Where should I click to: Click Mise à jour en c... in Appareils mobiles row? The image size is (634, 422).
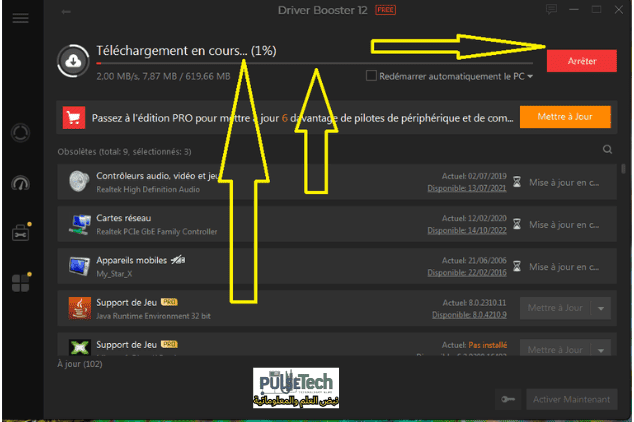coord(564,267)
